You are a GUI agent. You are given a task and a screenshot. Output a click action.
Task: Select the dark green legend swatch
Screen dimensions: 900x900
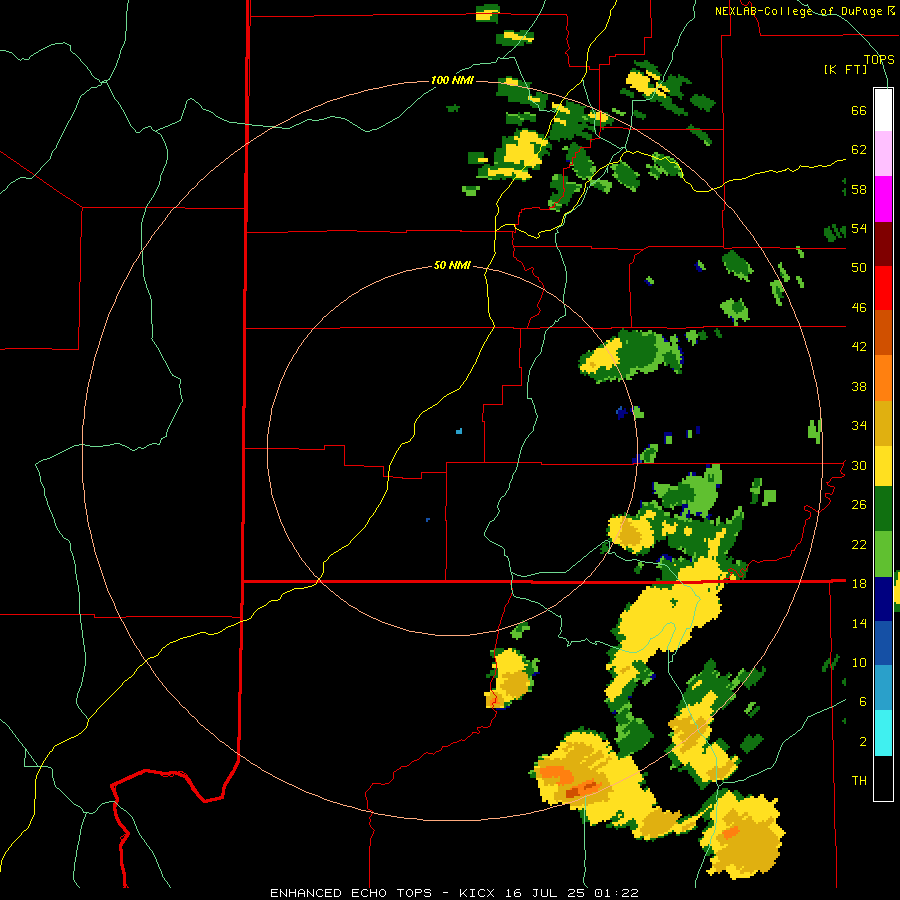click(x=883, y=509)
